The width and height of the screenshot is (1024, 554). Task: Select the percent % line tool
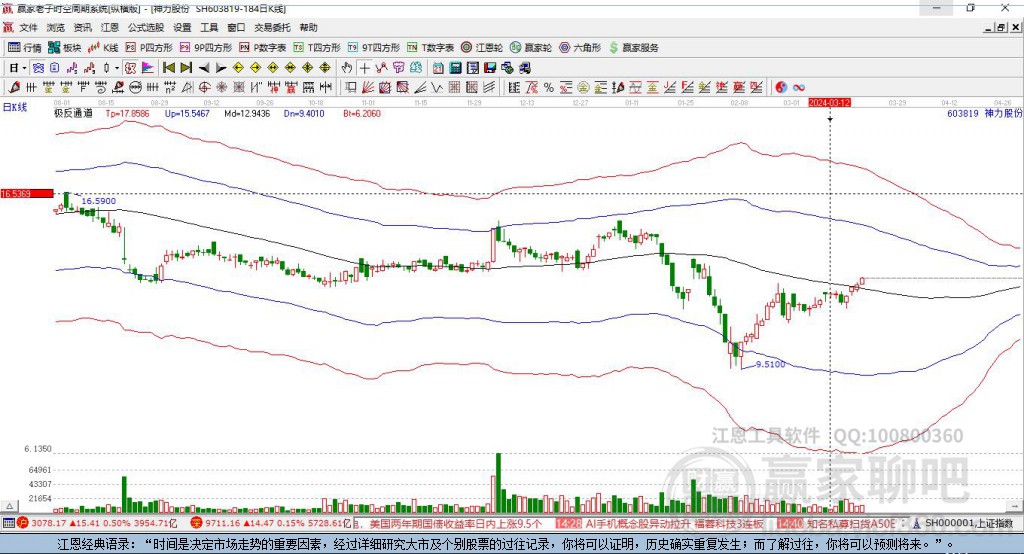(549, 88)
